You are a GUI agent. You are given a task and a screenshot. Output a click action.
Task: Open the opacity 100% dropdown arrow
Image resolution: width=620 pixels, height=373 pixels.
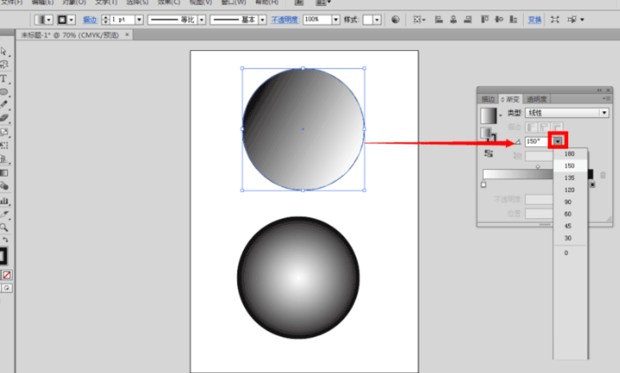tap(336, 19)
